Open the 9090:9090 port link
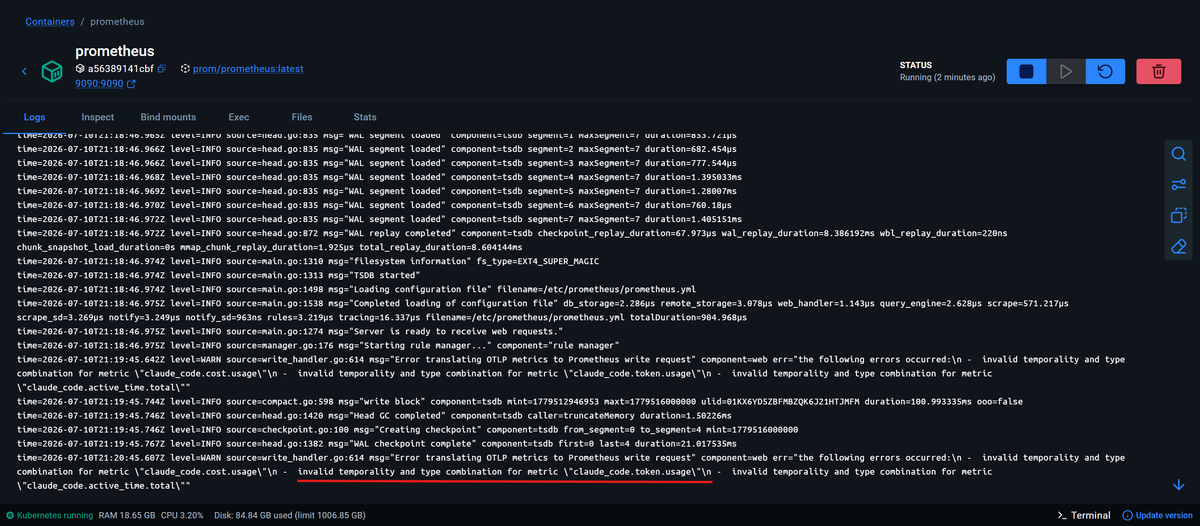Image resolution: width=1200 pixels, height=526 pixels. point(99,84)
